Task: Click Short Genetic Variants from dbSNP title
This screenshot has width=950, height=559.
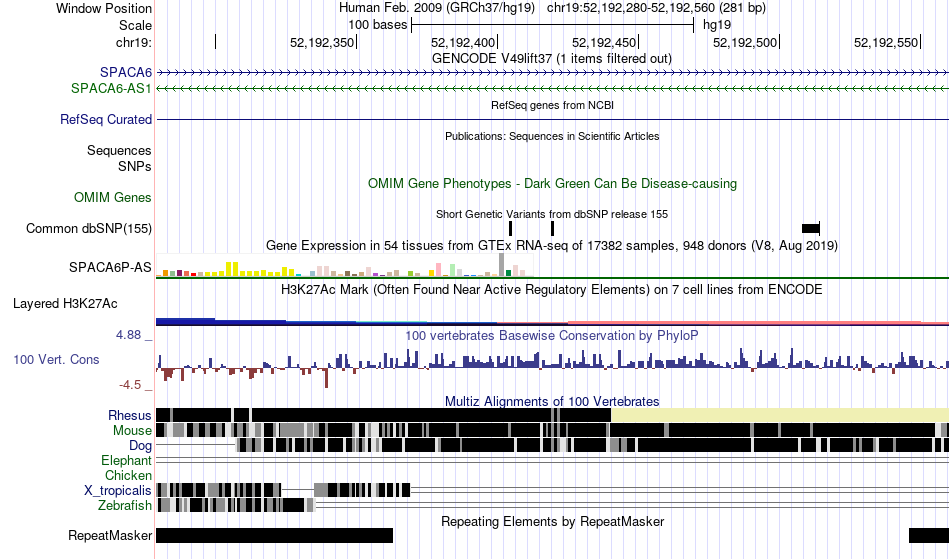Action: (552, 214)
